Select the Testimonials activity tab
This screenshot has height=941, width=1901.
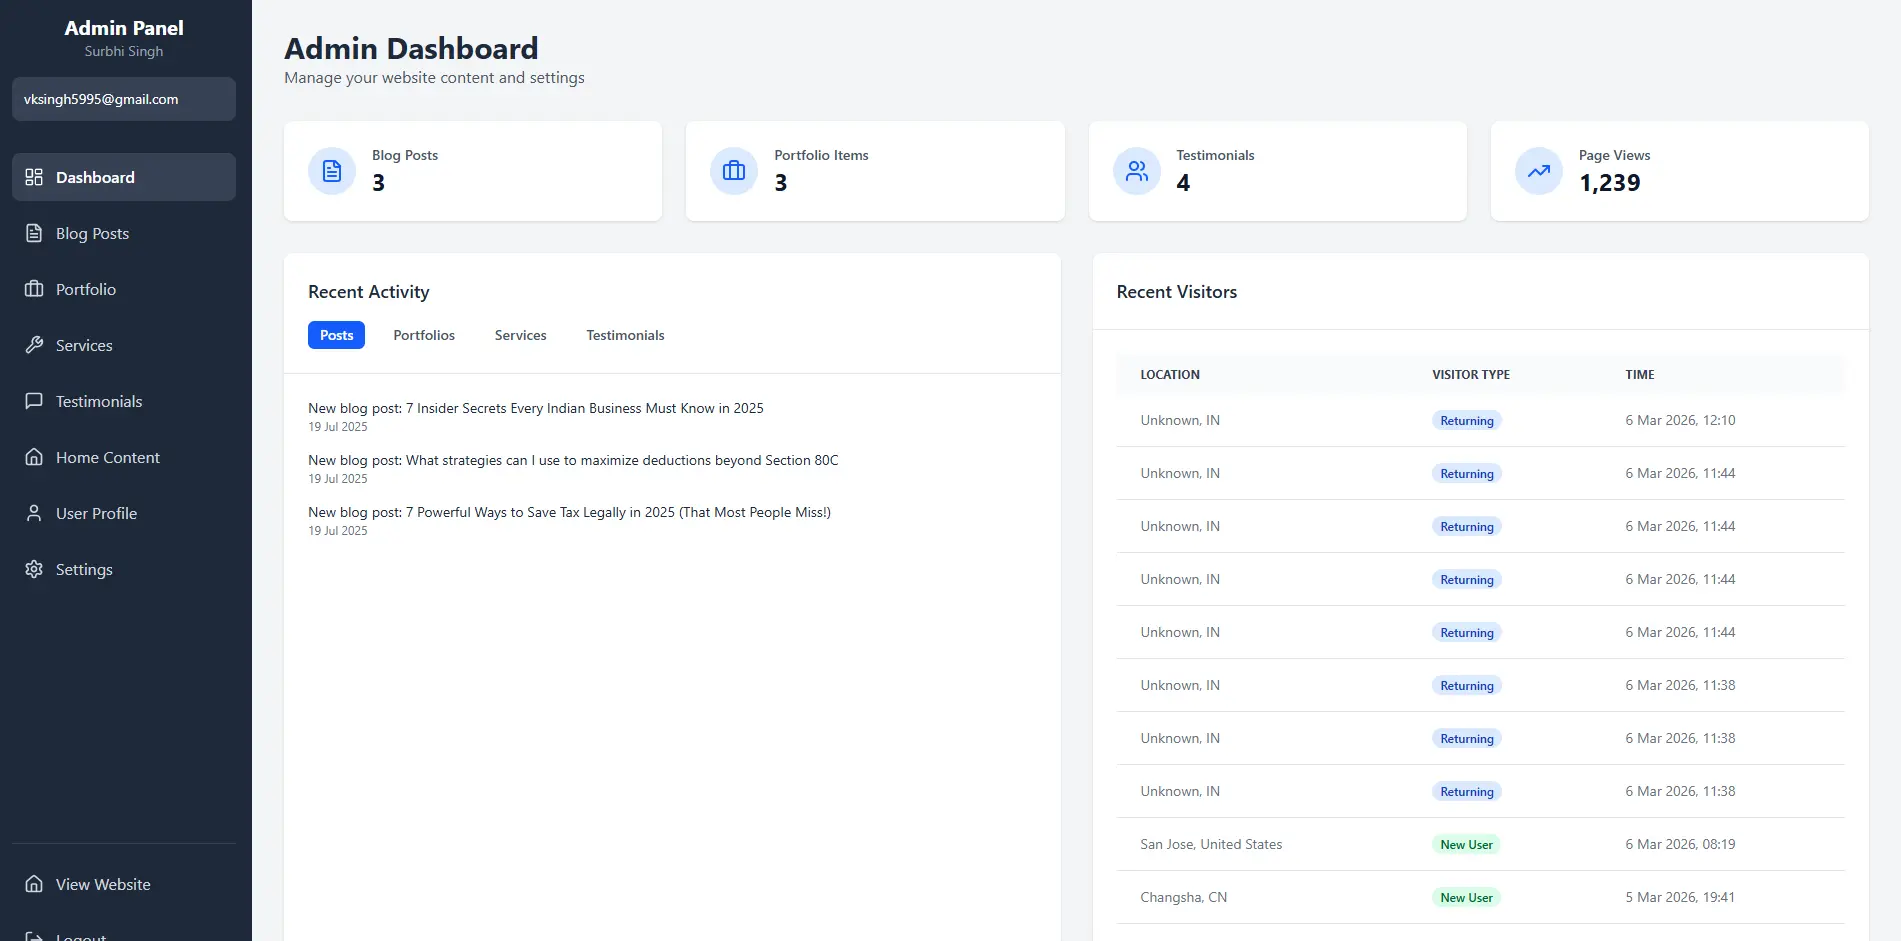[x=625, y=335]
